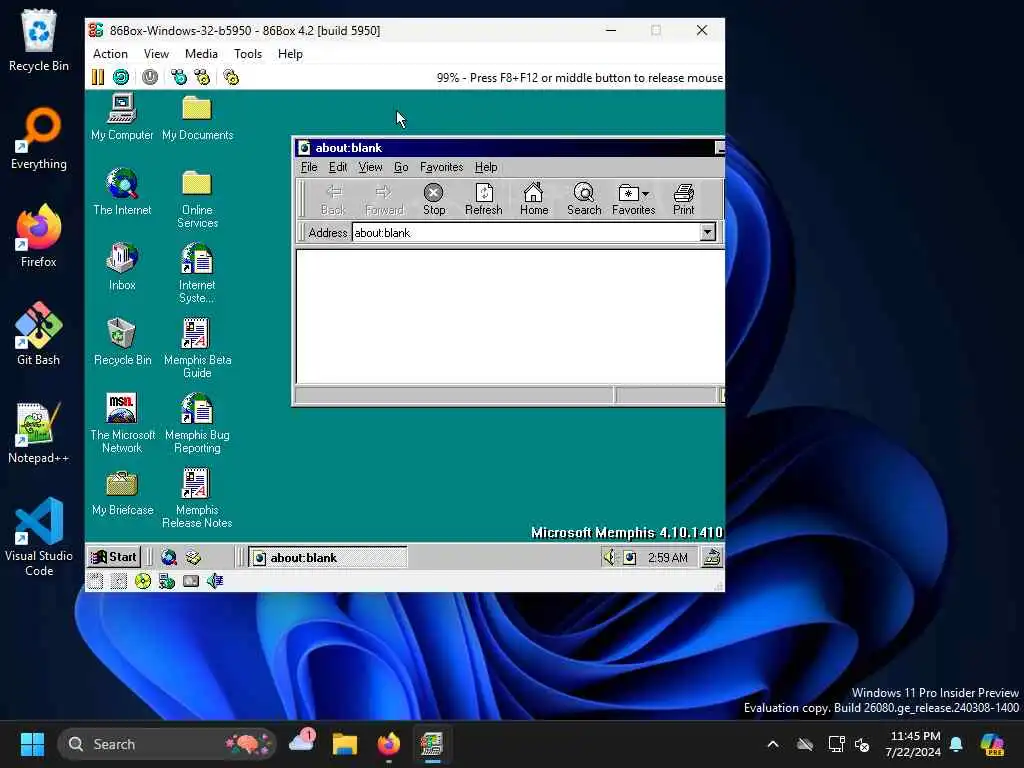This screenshot has height=768, width=1024.
Task: Click about:blank taskbar button
Action: click(328, 557)
